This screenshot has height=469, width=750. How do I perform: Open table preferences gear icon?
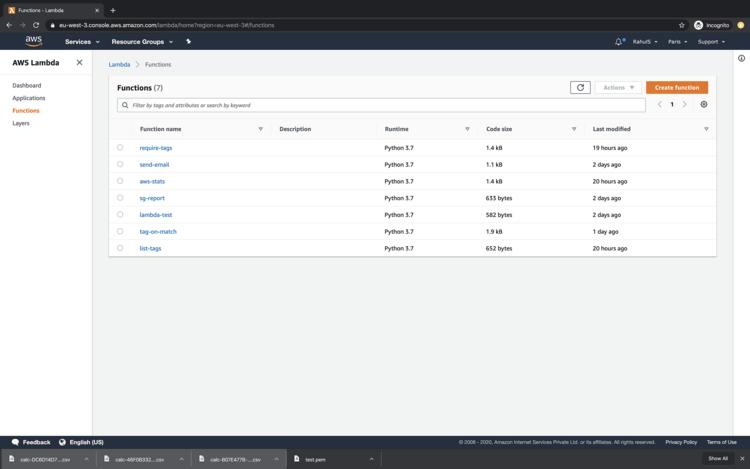click(x=704, y=105)
